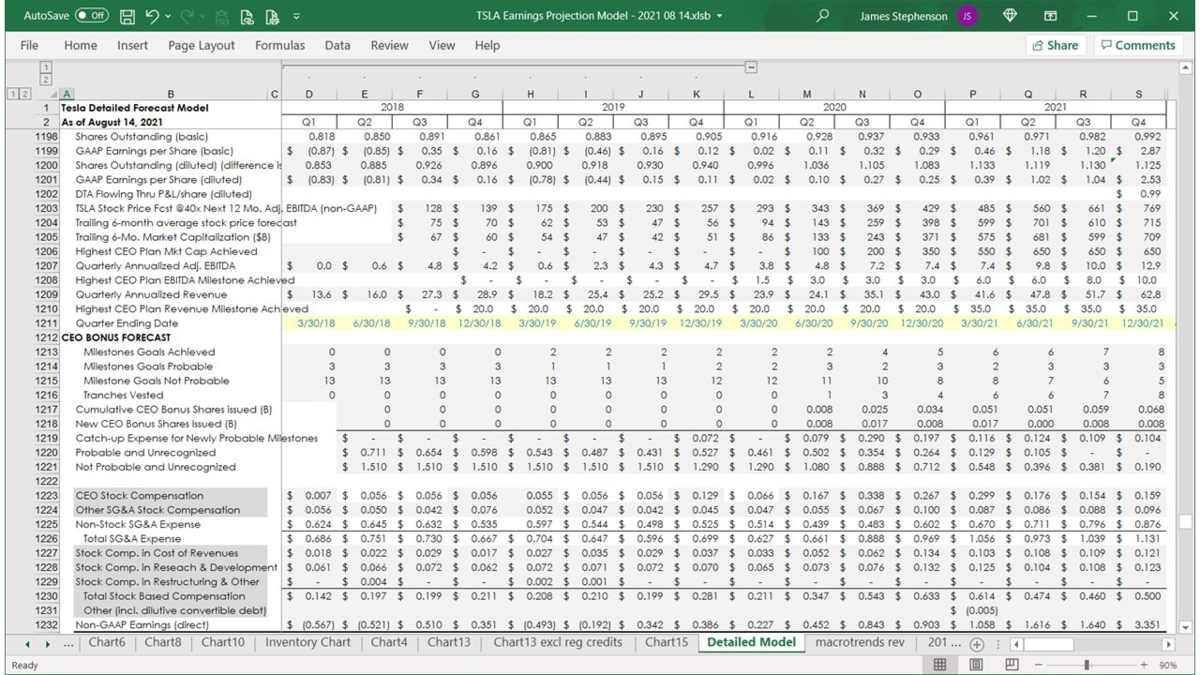Open the file name dropdown arrow

pyautogui.click(x=719, y=17)
